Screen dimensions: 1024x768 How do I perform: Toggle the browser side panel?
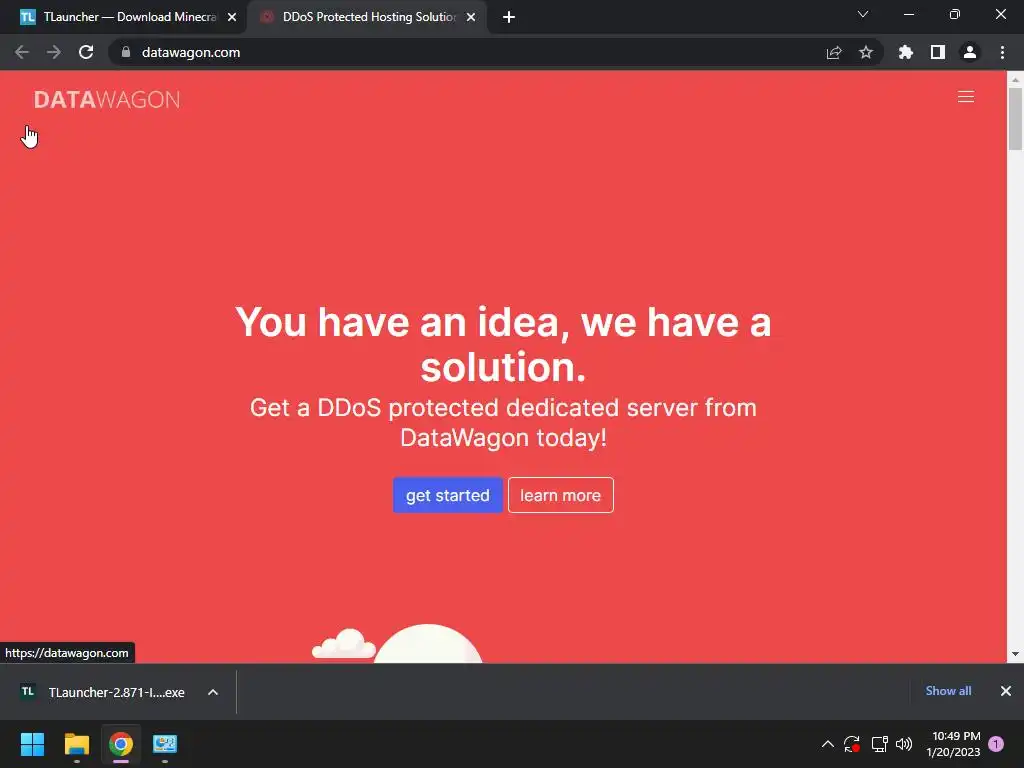[x=938, y=52]
